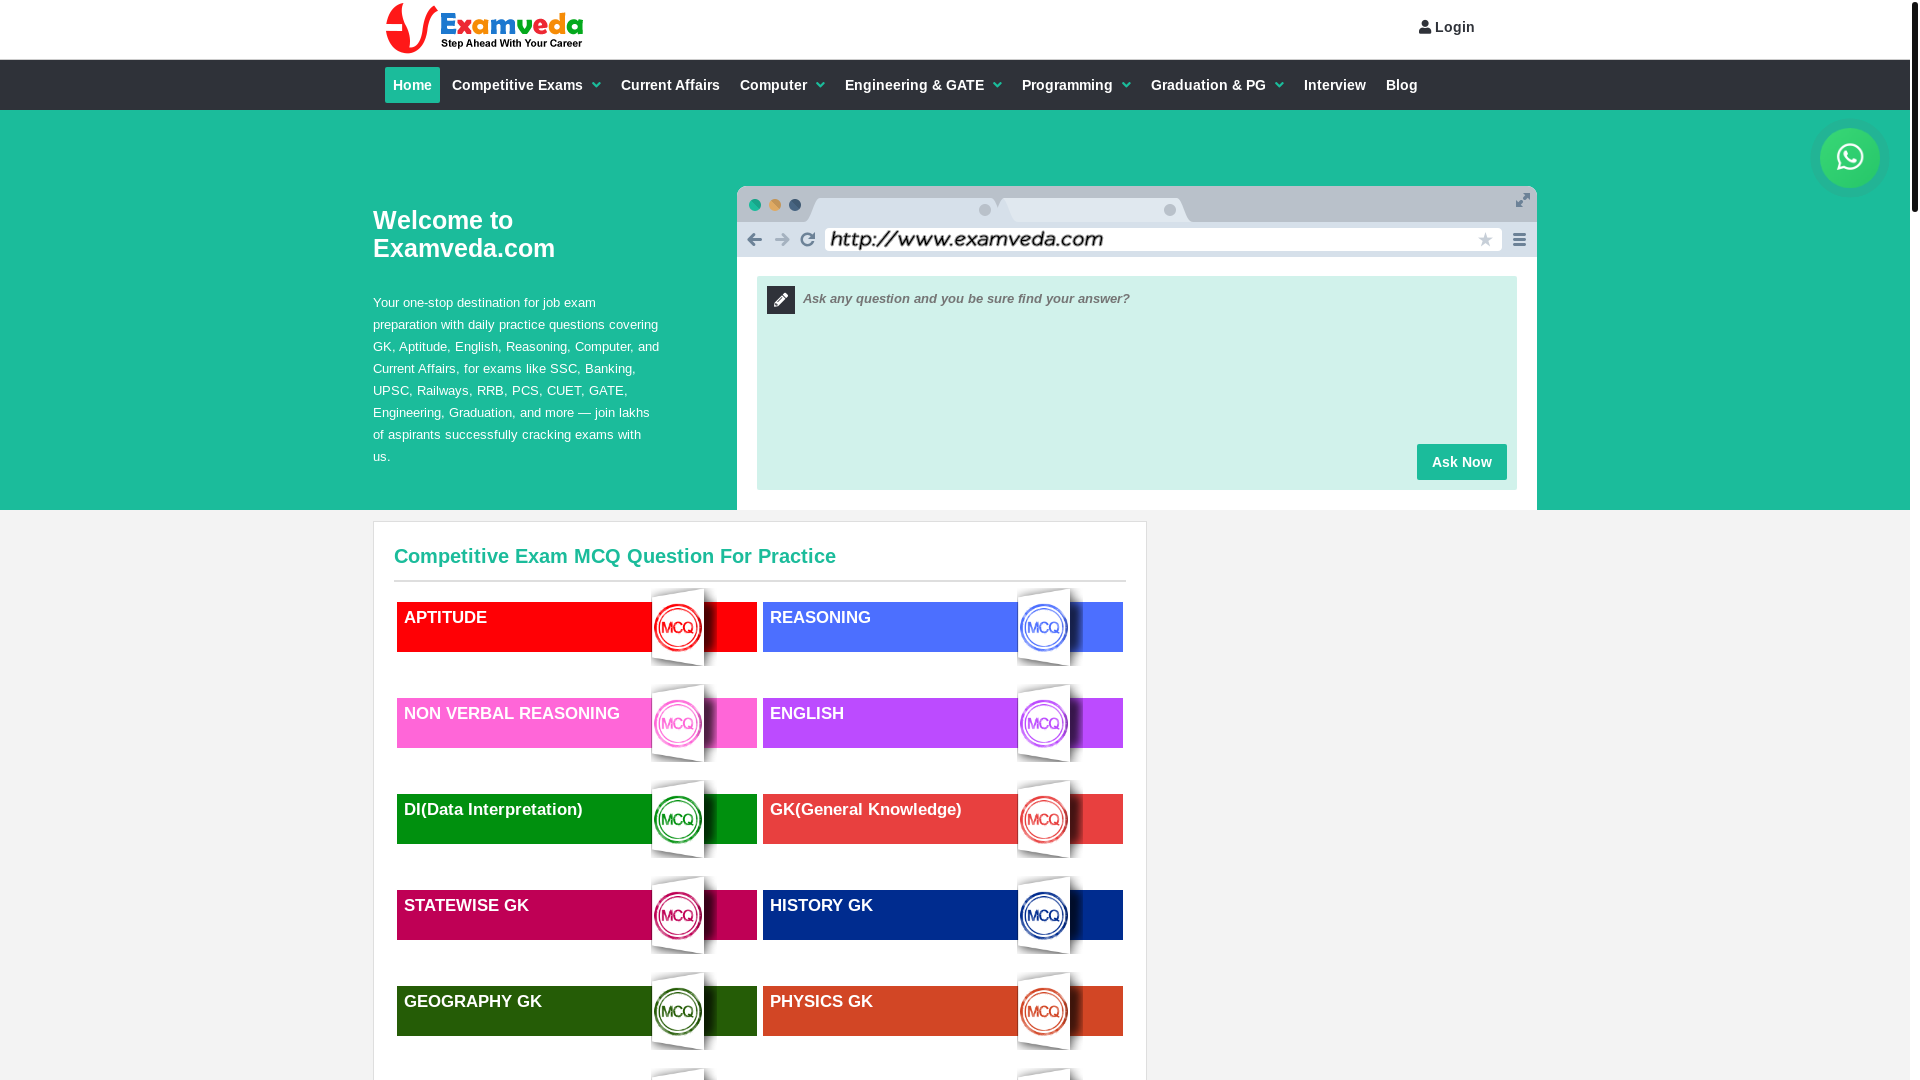Click the Aptitude MCQ badge icon
Image resolution: width=1920 pixels, height=1080 pixels.
point(678,628)
